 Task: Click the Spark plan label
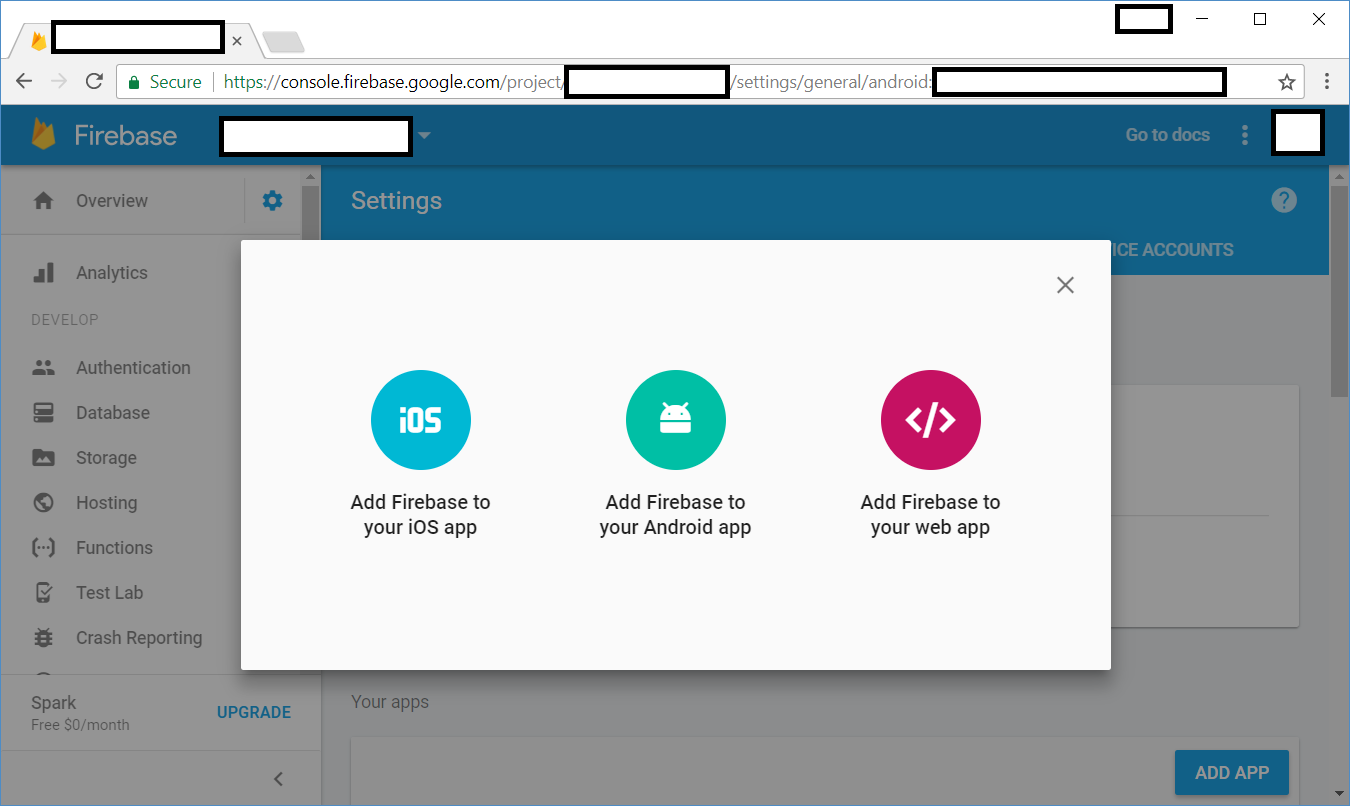point(54,703)
